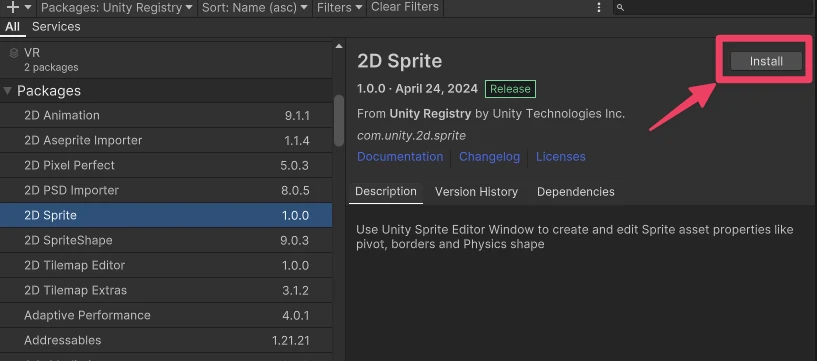Select the VR feature set entry

[x=166, y=59]
